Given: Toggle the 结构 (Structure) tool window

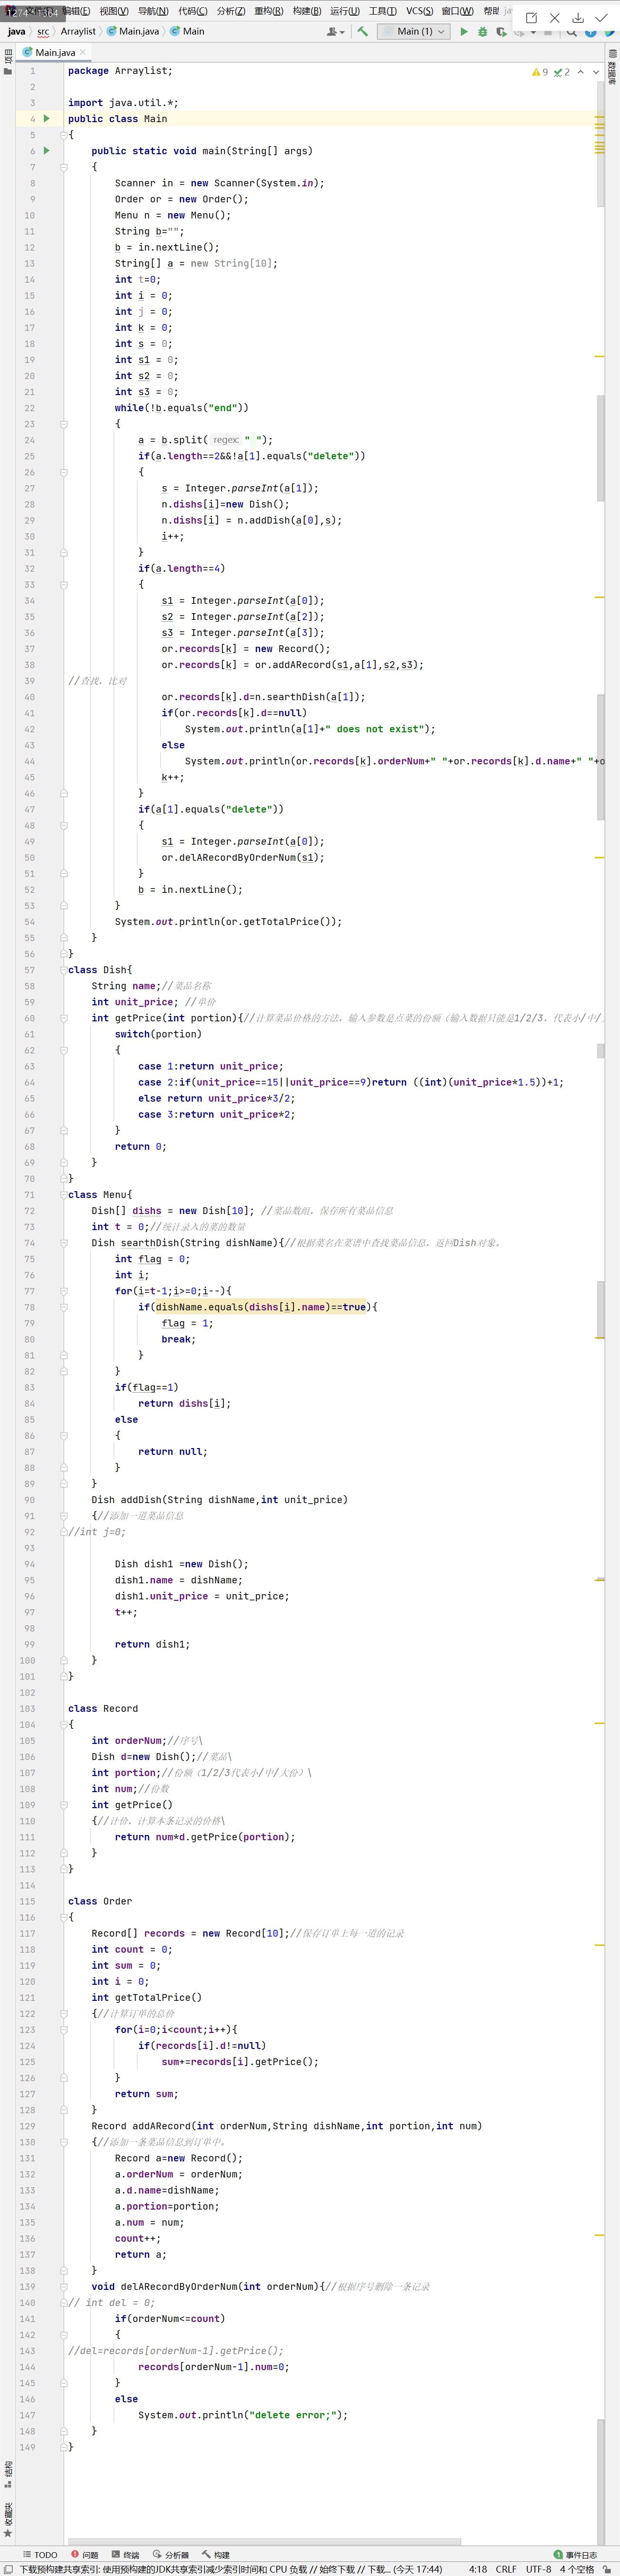Looking at the screenshot, I should point(8,2475).
